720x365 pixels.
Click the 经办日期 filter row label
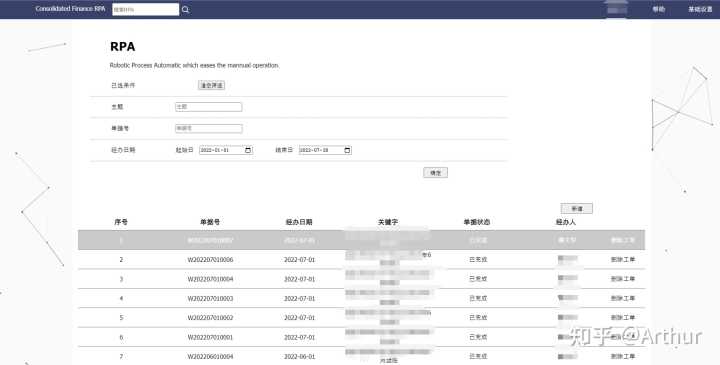pos(123,150)
